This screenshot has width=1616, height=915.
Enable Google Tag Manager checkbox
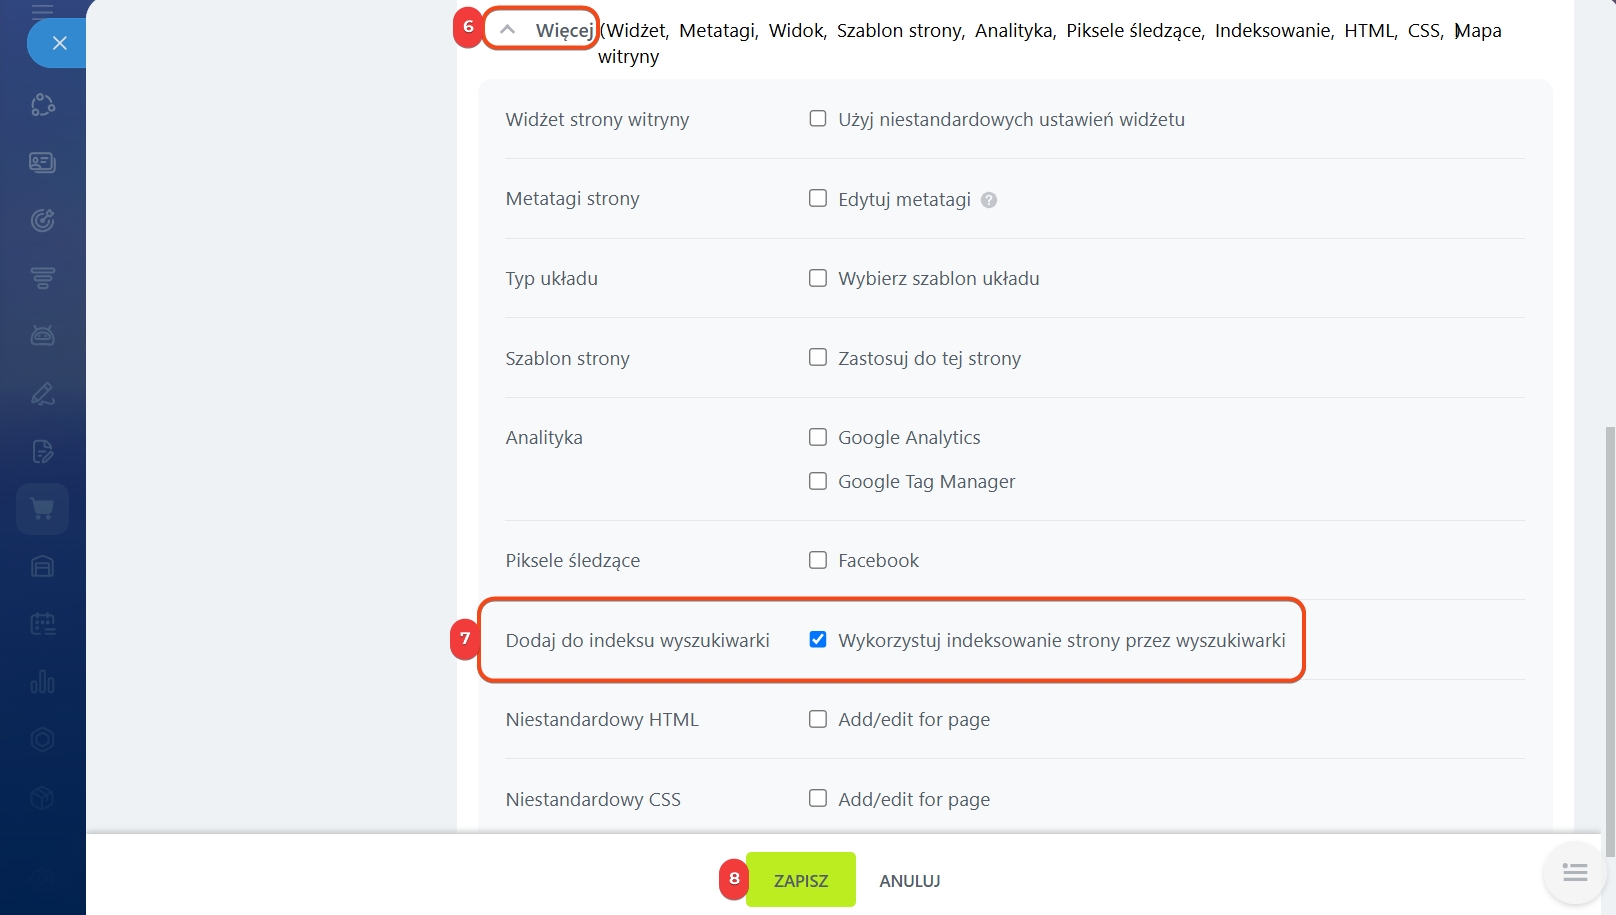pyautogui.click(x=818, y=481)
